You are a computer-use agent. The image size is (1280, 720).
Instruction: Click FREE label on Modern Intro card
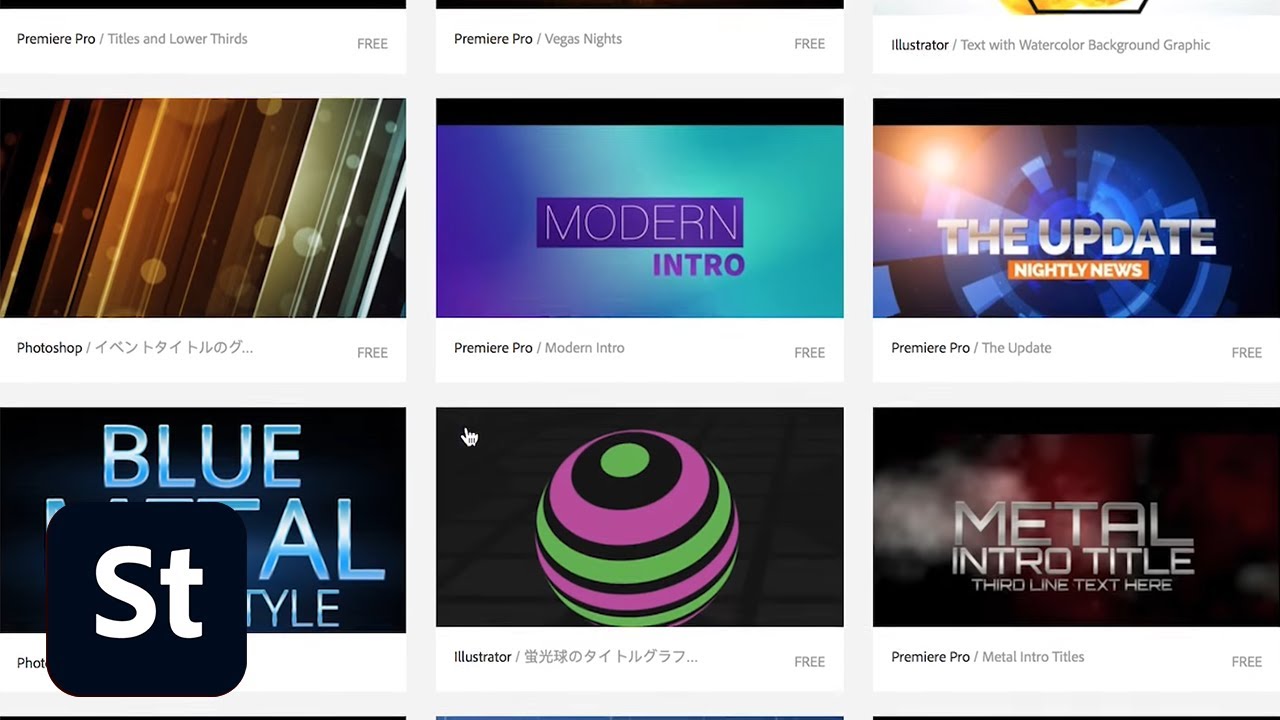click(x=809, y=353)
